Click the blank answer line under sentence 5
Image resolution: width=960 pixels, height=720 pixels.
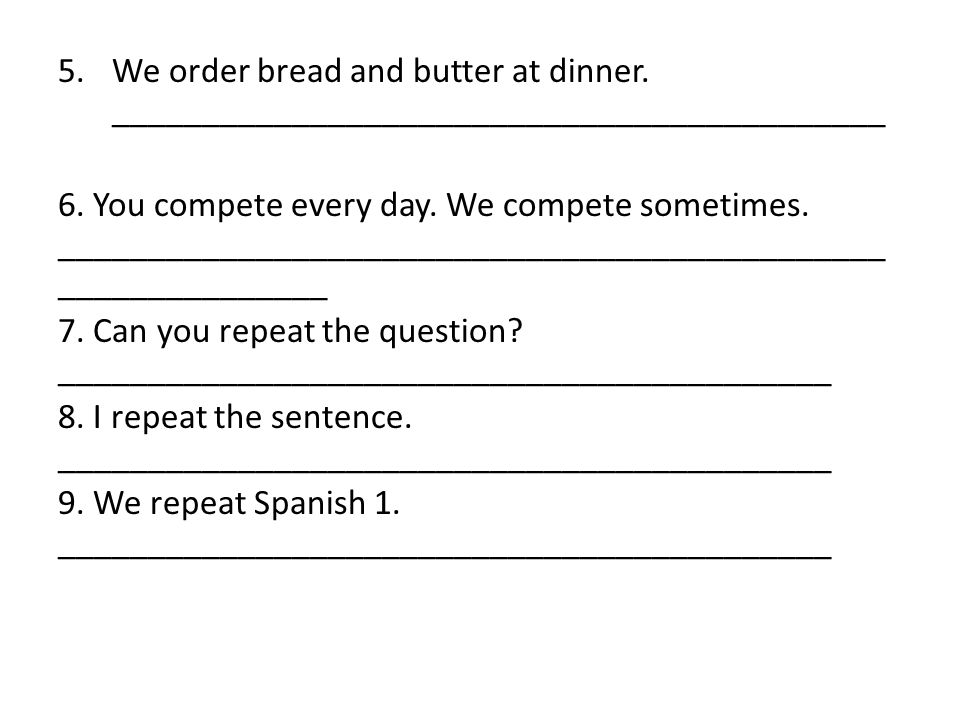[498, 126]
